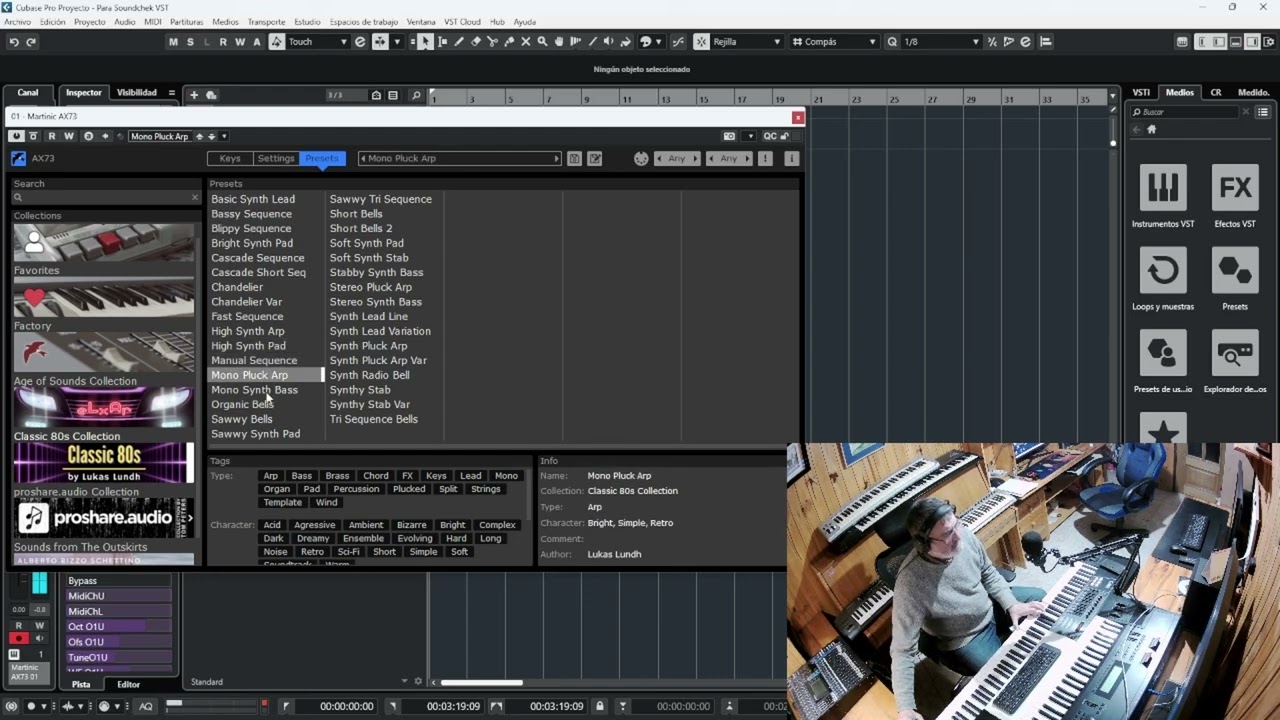The width and height of the screenshot is (1280, 720).
Task: Undo the last action in Cubase
Action: 14,42
